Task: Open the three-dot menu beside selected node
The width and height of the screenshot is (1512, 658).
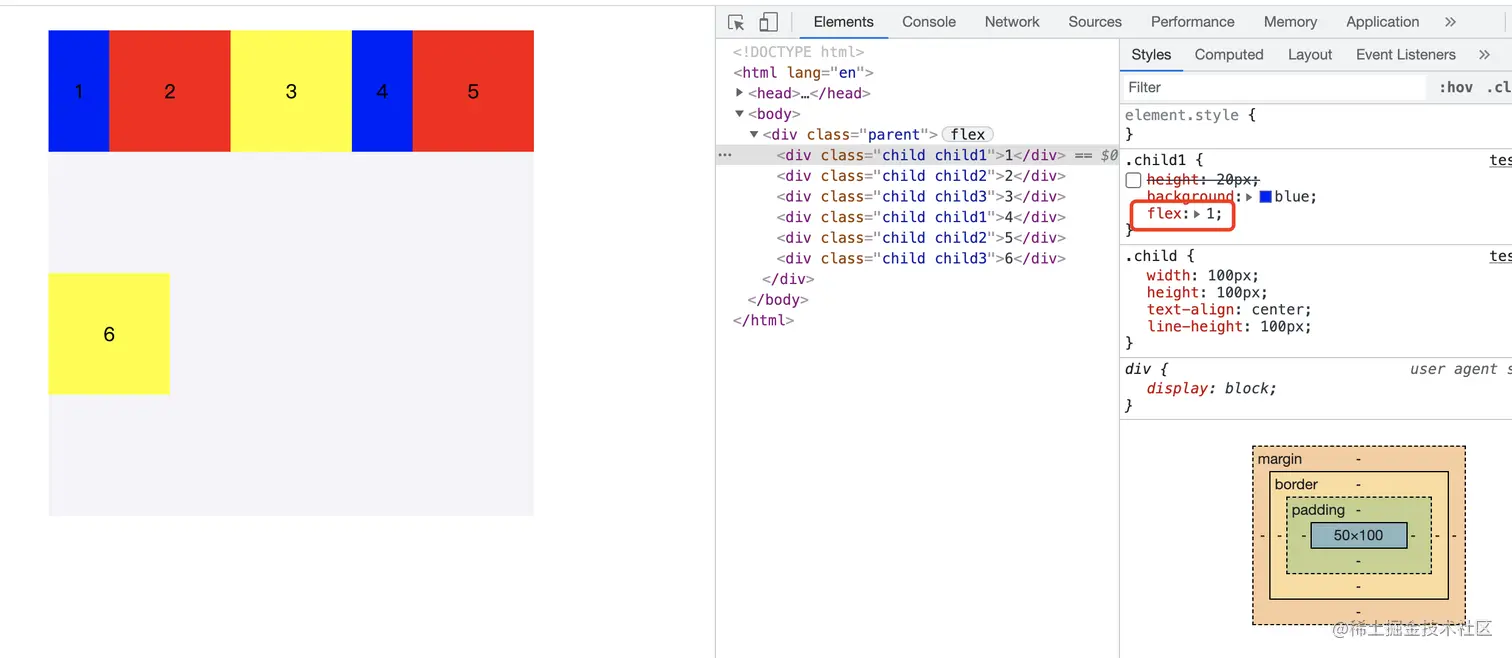Action: click(725, 155)
